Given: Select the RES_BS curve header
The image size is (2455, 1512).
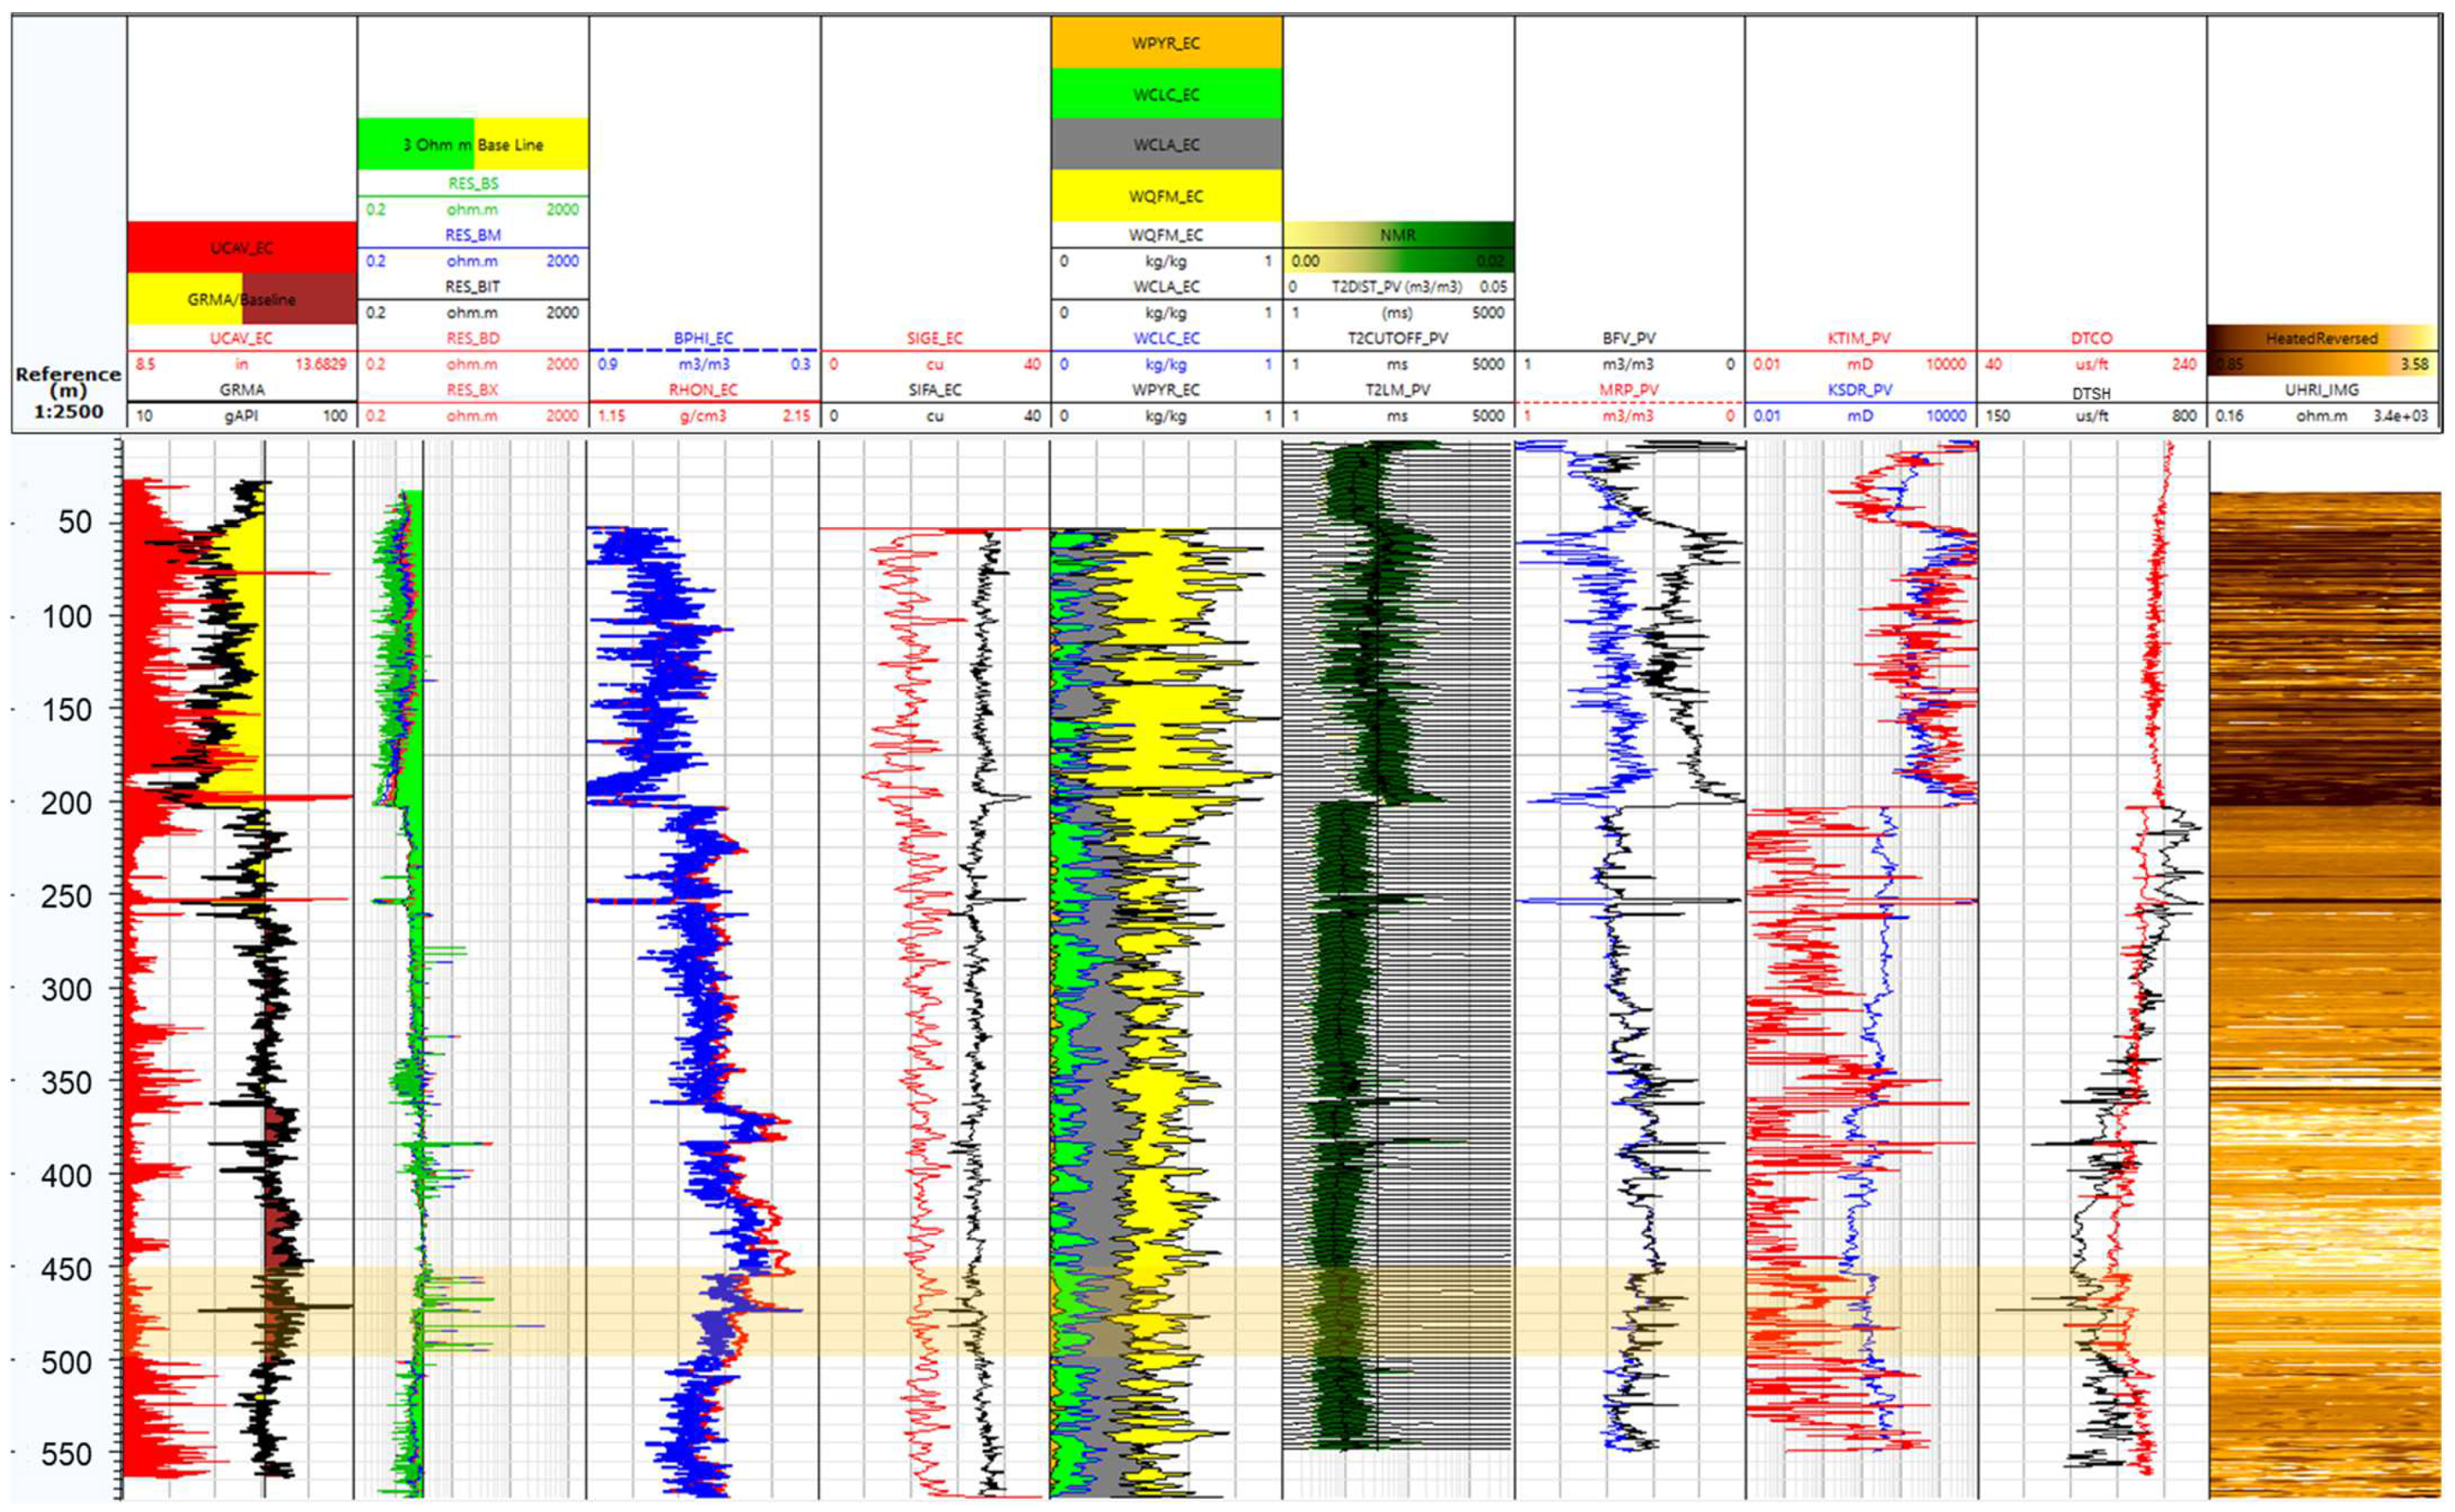Looking at the screenshot, I should [x=472, y=183].
